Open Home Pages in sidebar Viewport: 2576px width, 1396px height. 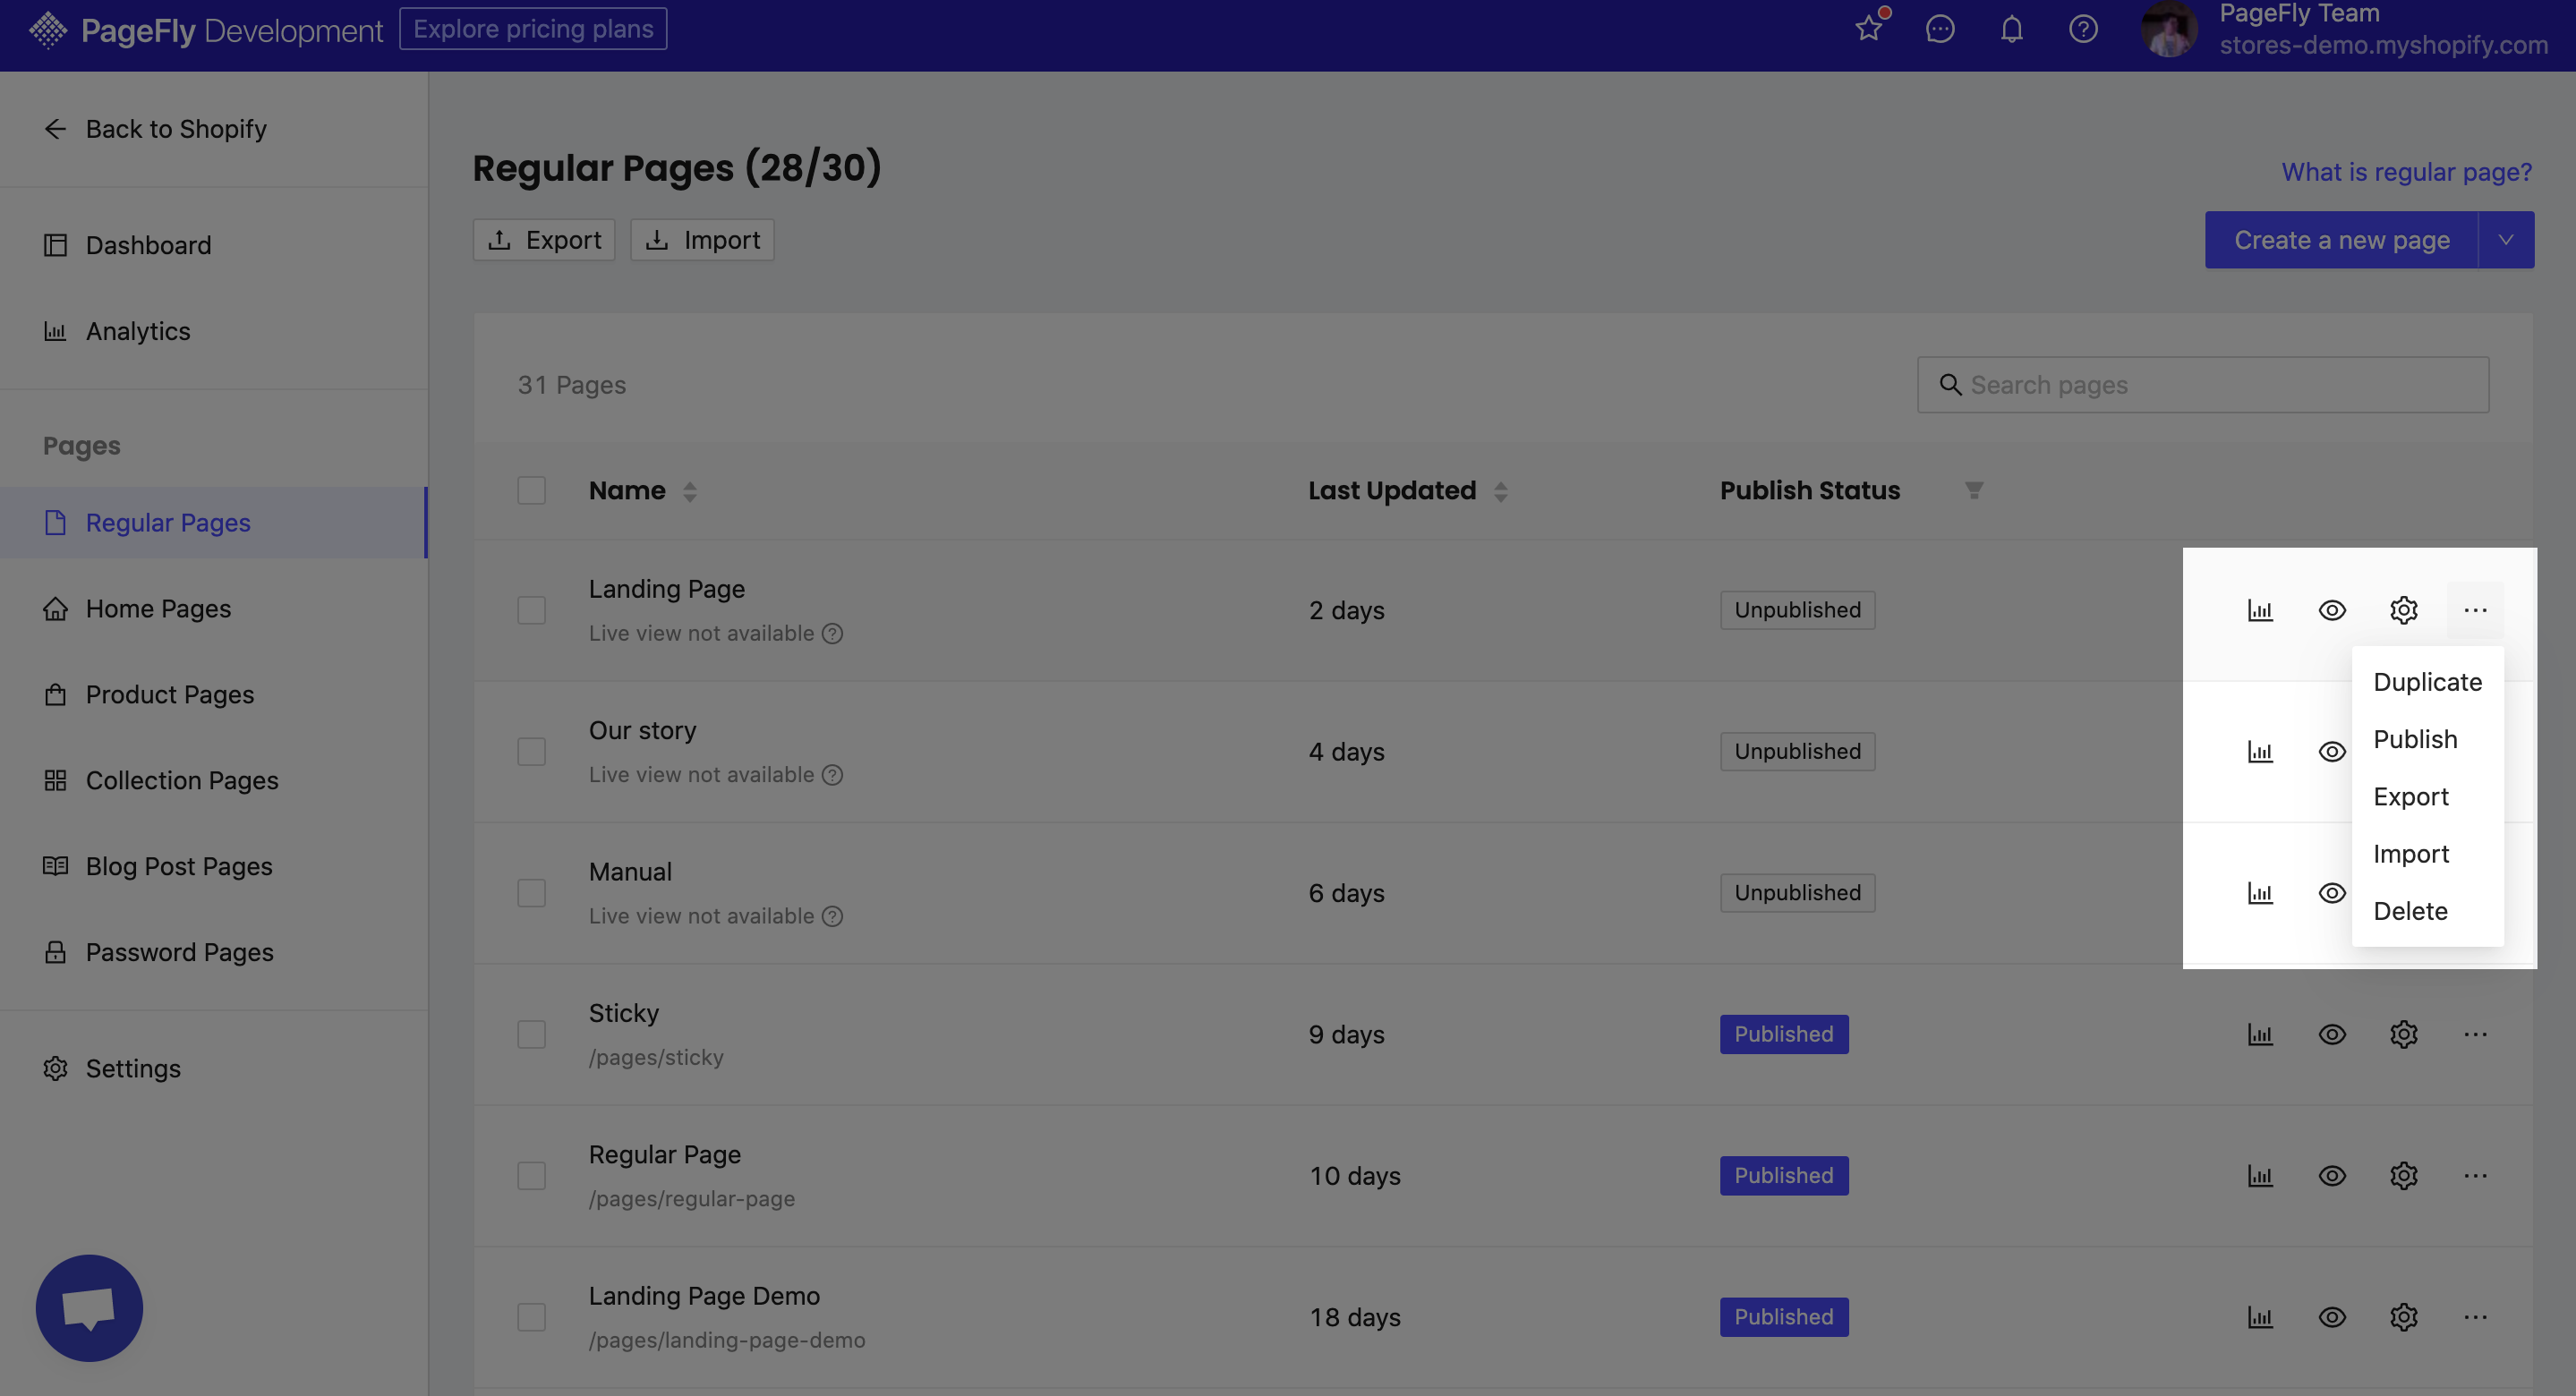point(214,609)
